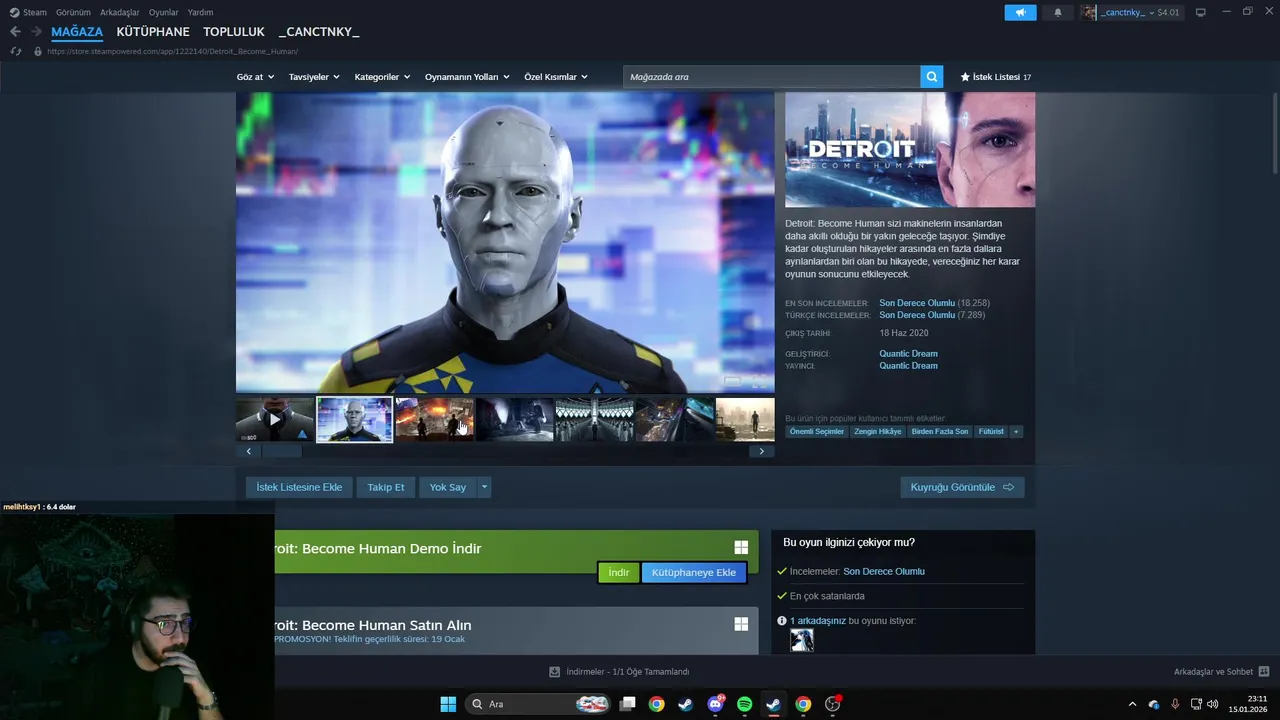
Task: Switch to the TOPLULUK tab
Action: [x=234, y=32]
